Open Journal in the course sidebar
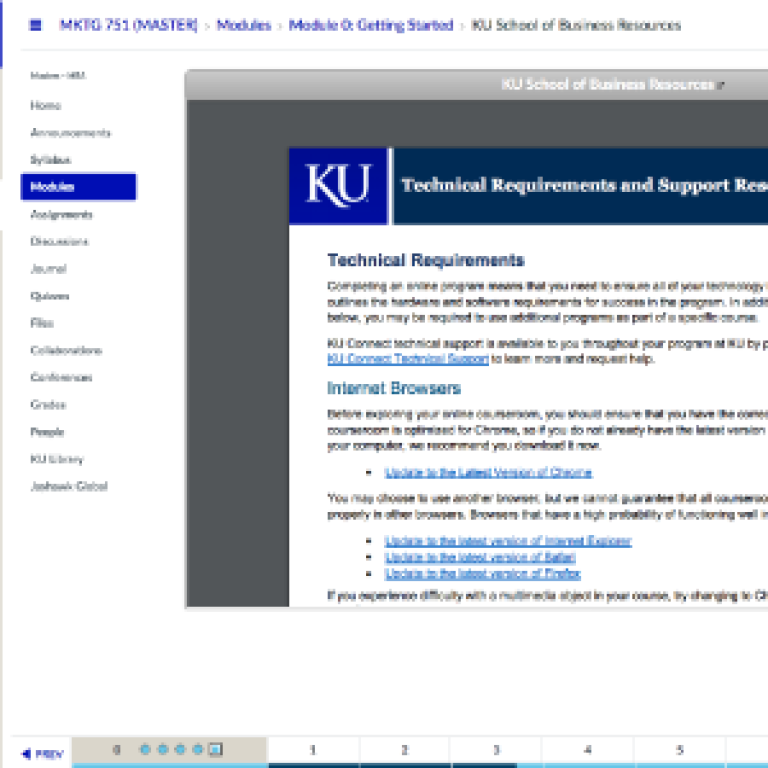The height and width of the screenshot is (768, 768). coord(48,268)
